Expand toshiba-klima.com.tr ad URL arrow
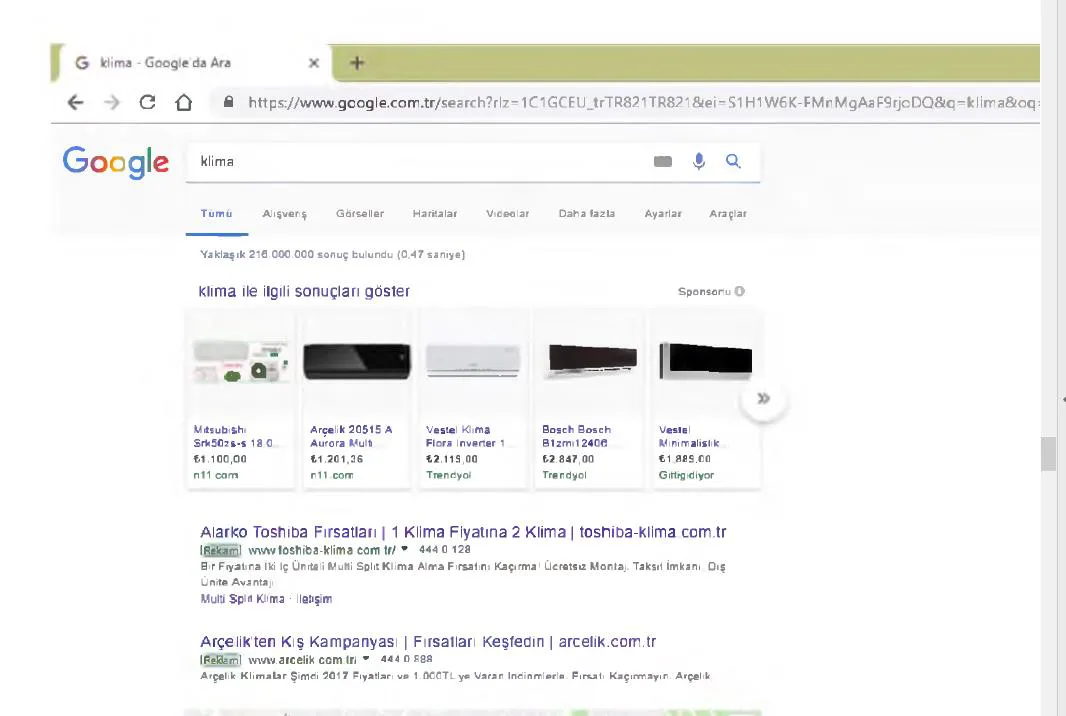Viewport: 1066px width, 716px height. point(405,549)
